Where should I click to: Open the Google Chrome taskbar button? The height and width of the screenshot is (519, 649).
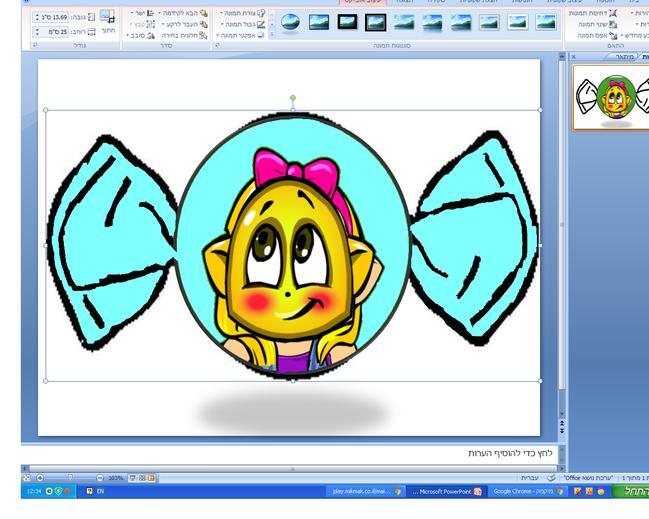pyautogui.click(x=527, y=492)
